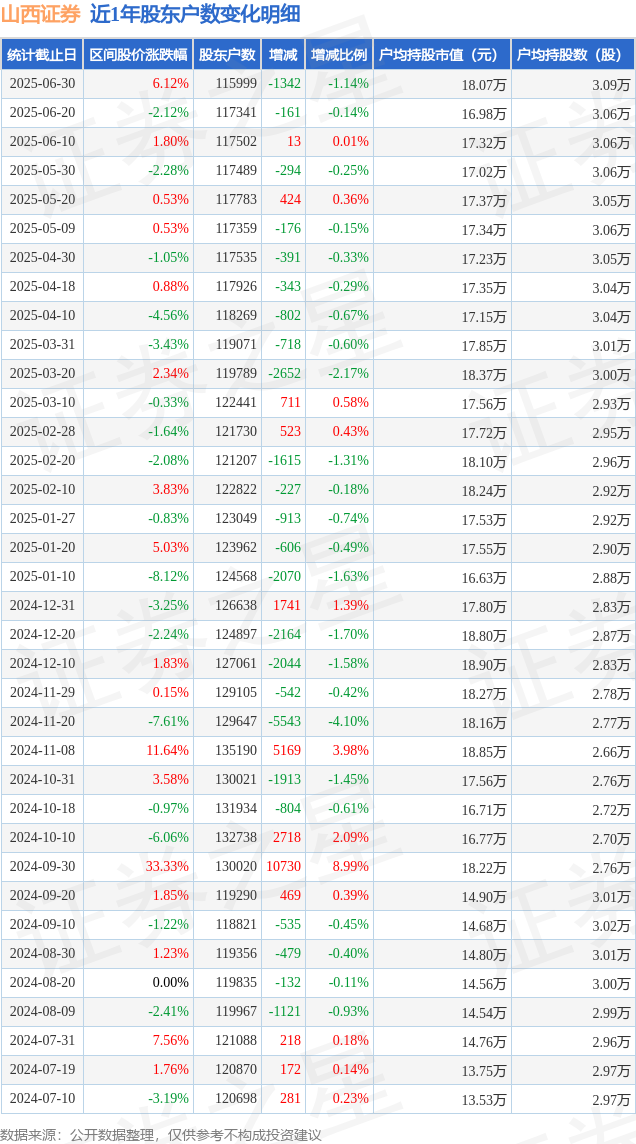Click the 户均持股数（股） column header

pyautogui.click(x=573, y=55)
